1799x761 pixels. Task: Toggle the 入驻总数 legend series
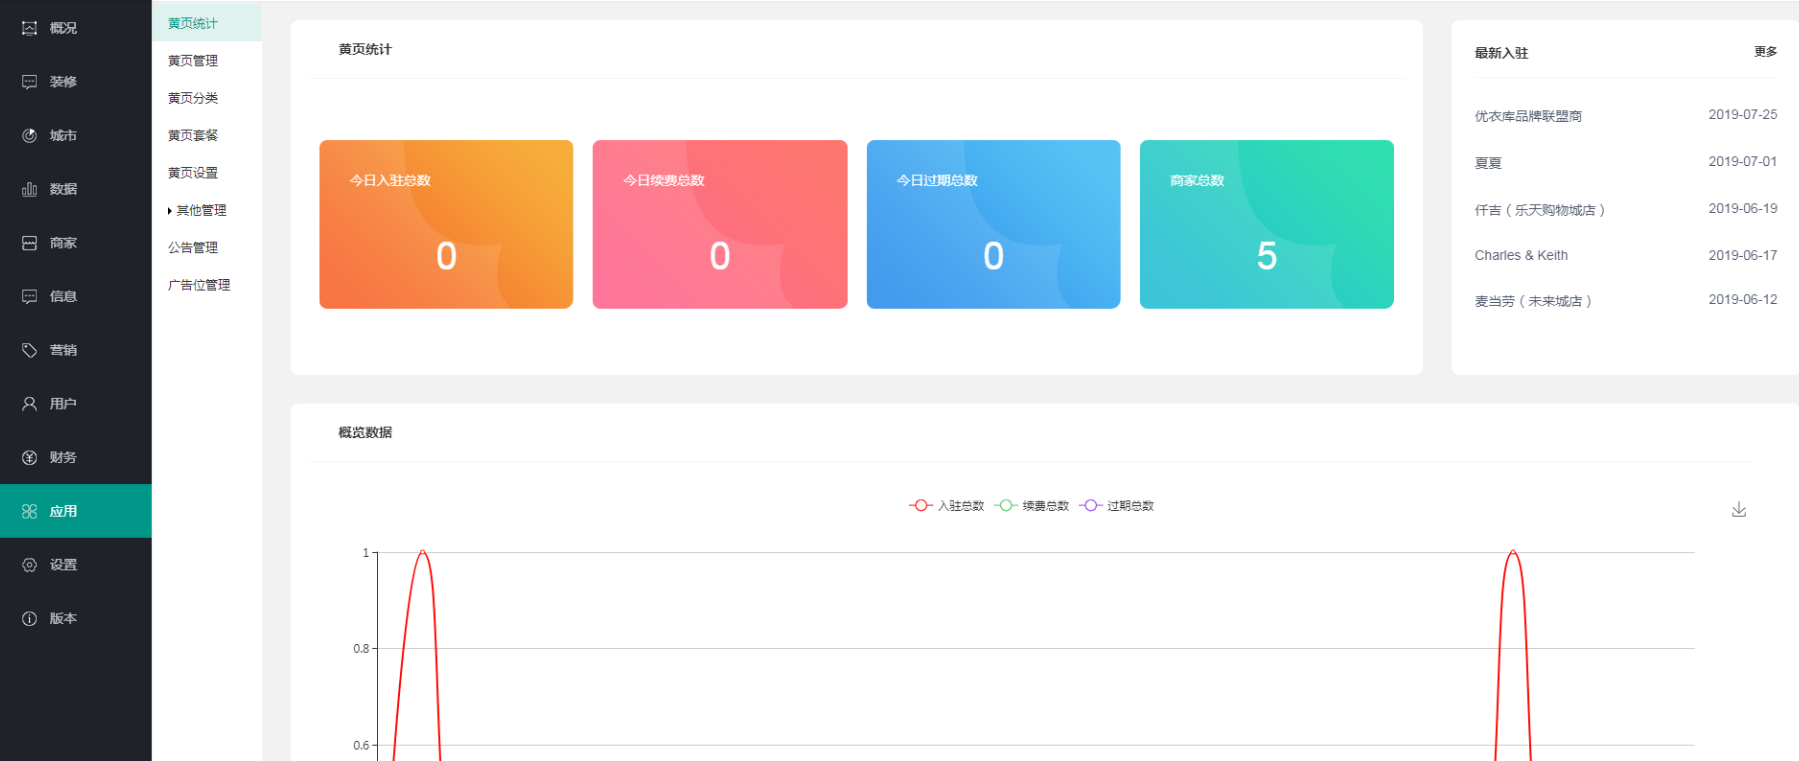click(946, 506)
